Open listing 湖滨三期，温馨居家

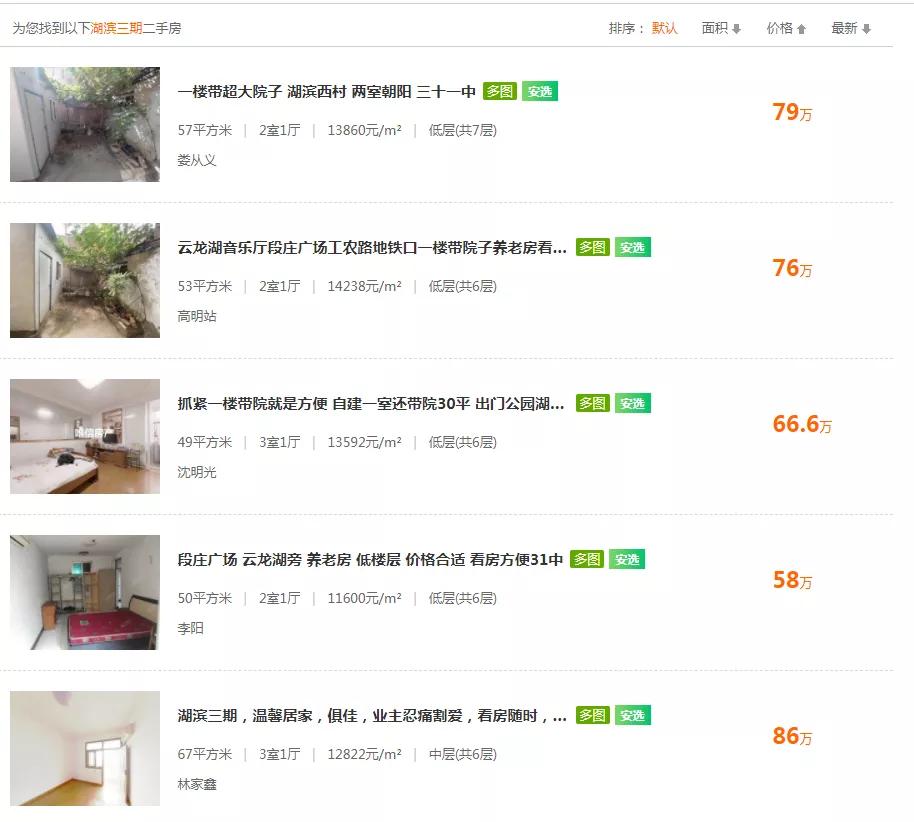point(372,716)
